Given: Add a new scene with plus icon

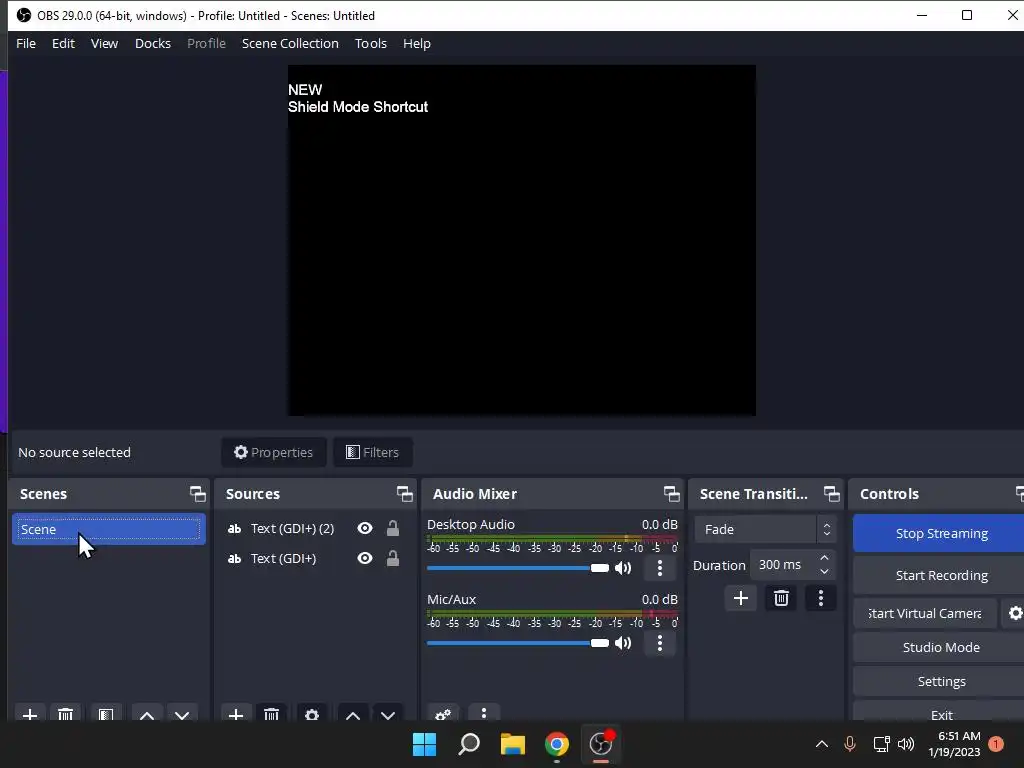Looking at the screenshot, I should [29, 714].
